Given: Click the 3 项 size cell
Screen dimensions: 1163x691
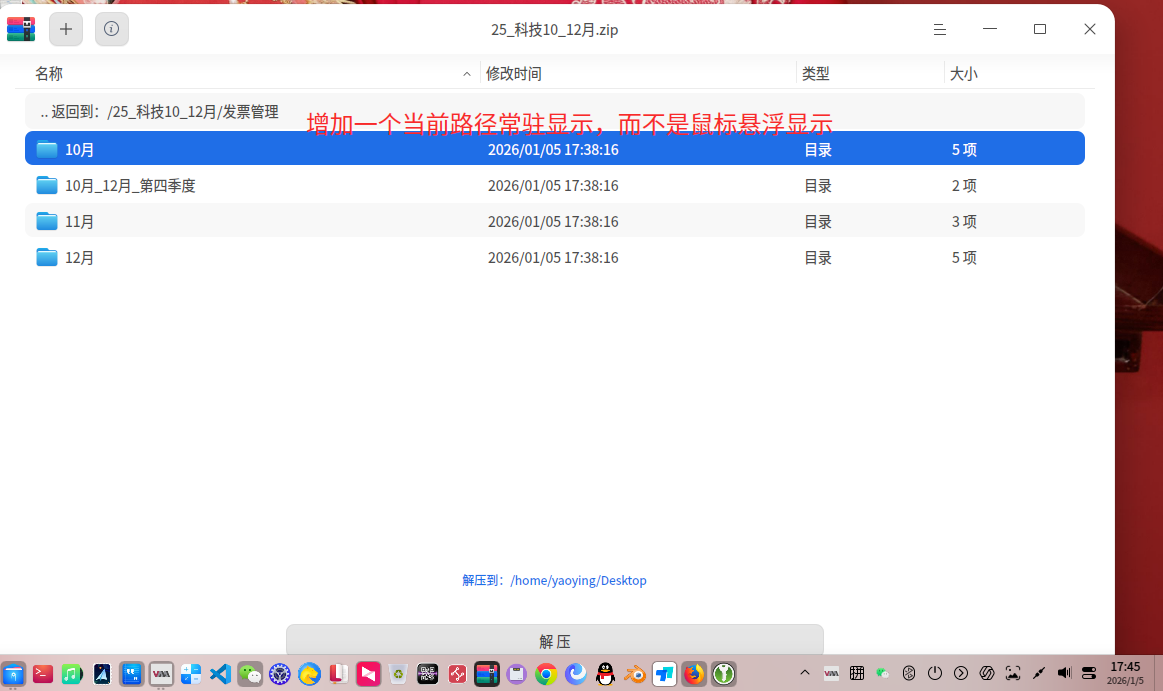Looking at the screenshot, I should coord(964,221).
